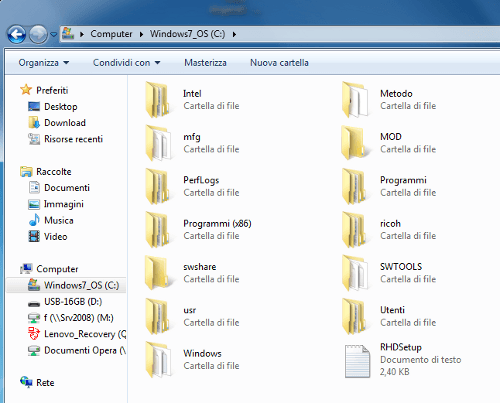Click the RHDSetup file name
This screenshot has width=500, height=403.
pyautogui.click(x=401, y=347)
